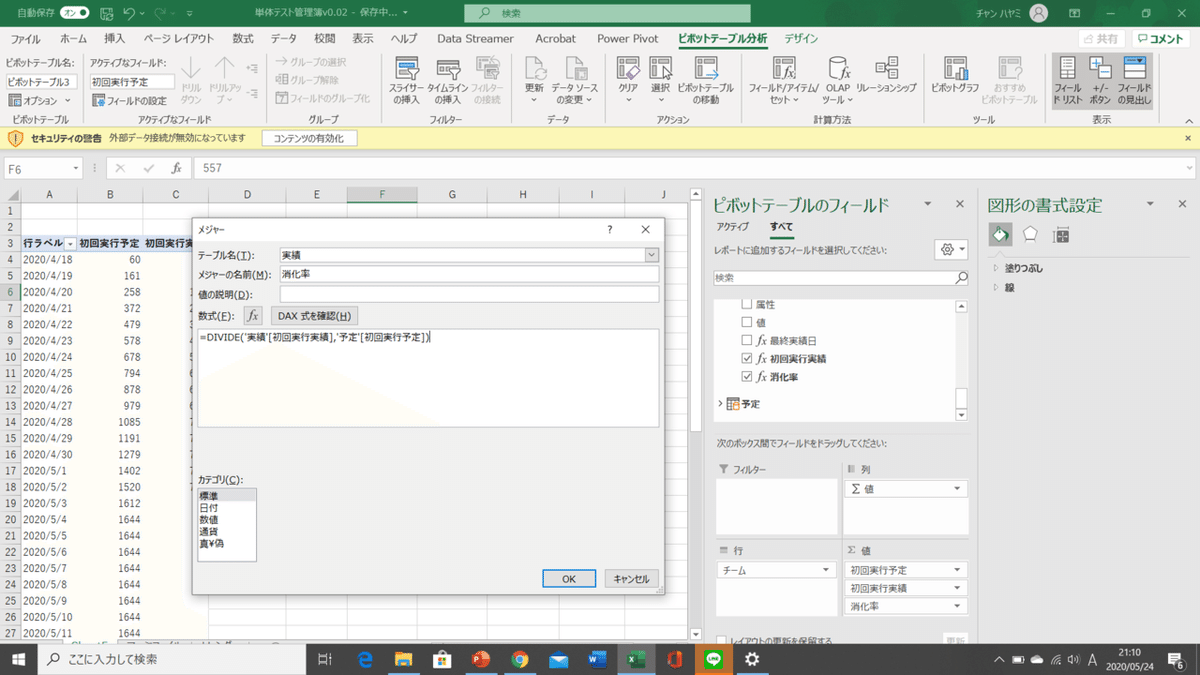Click コンテンツの有効化 button
1200x675 pixels.
click(x=308, y=138)
